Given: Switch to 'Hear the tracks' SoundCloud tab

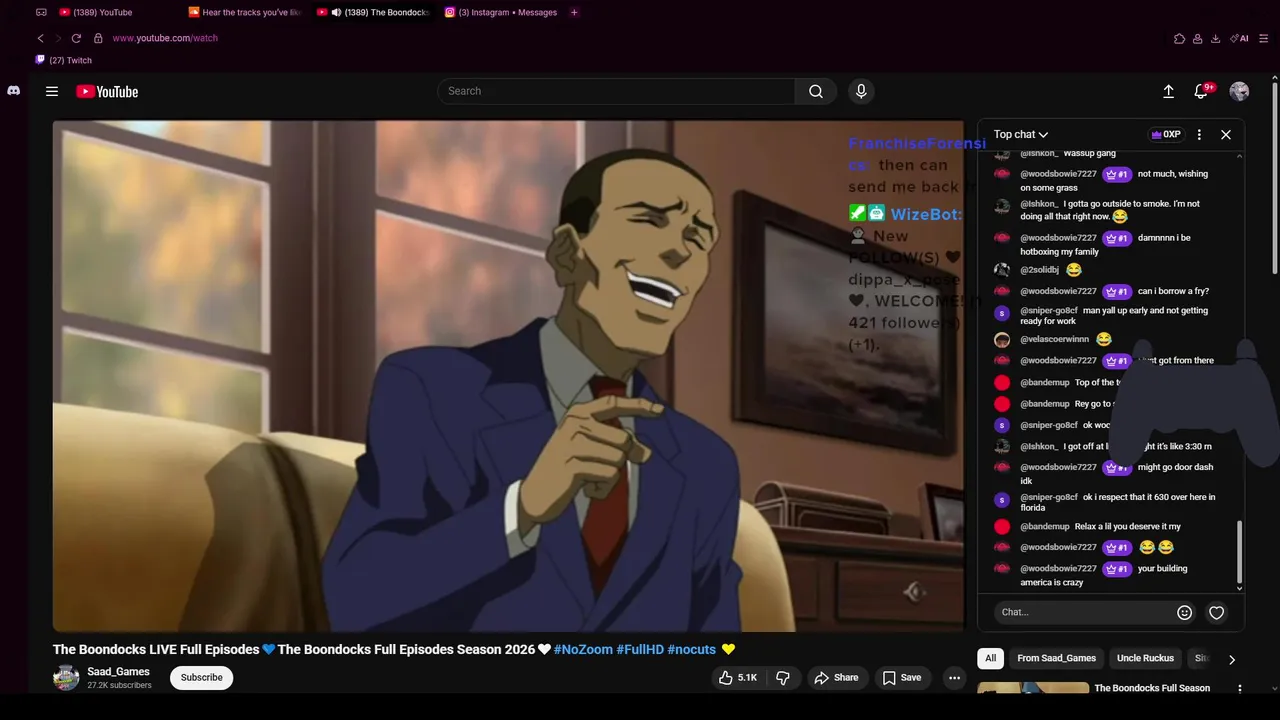Looking at the screenshot, I should pos(245,12).
